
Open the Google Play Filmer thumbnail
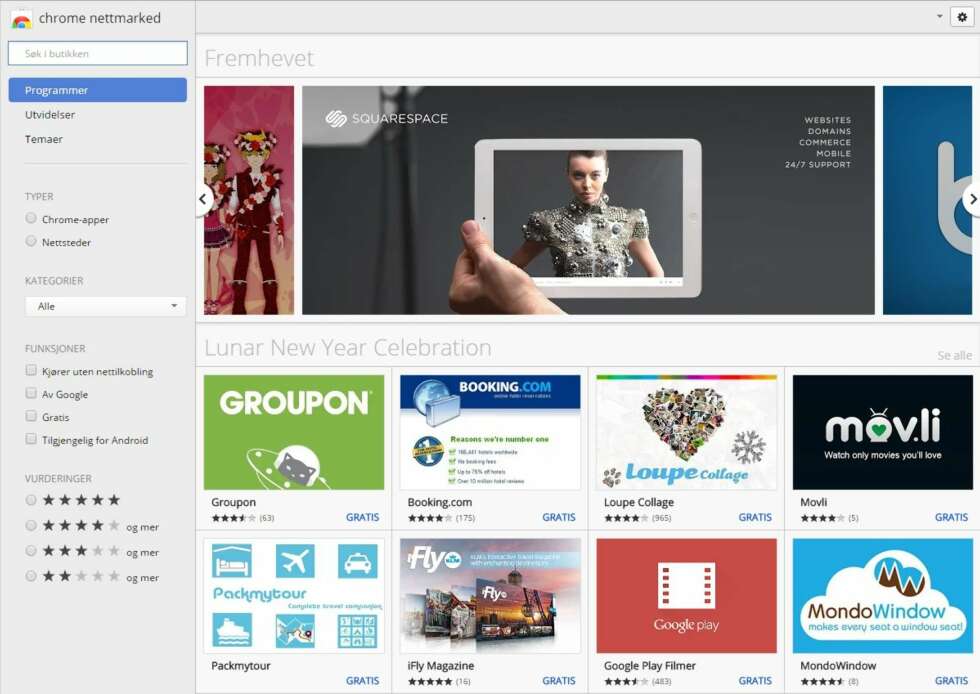click(686, 596)
